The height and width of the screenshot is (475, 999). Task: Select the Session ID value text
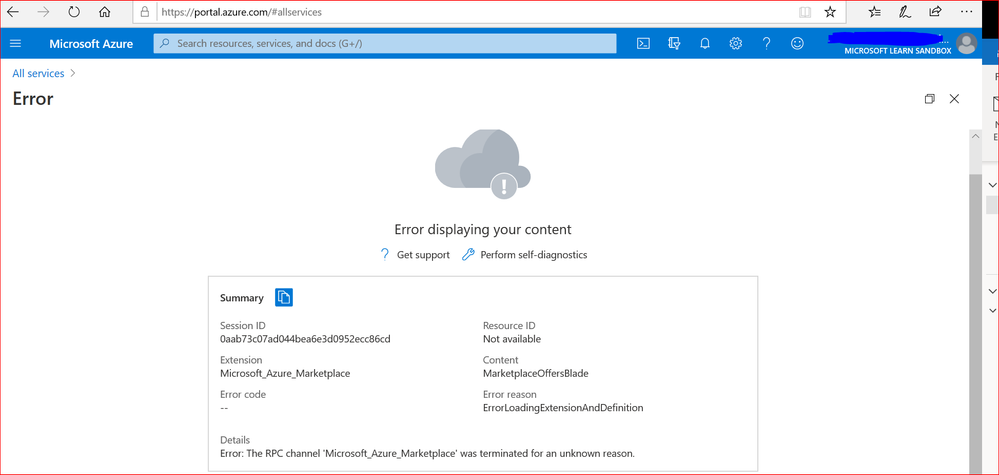pyautogui.click(x=305, y=339)
